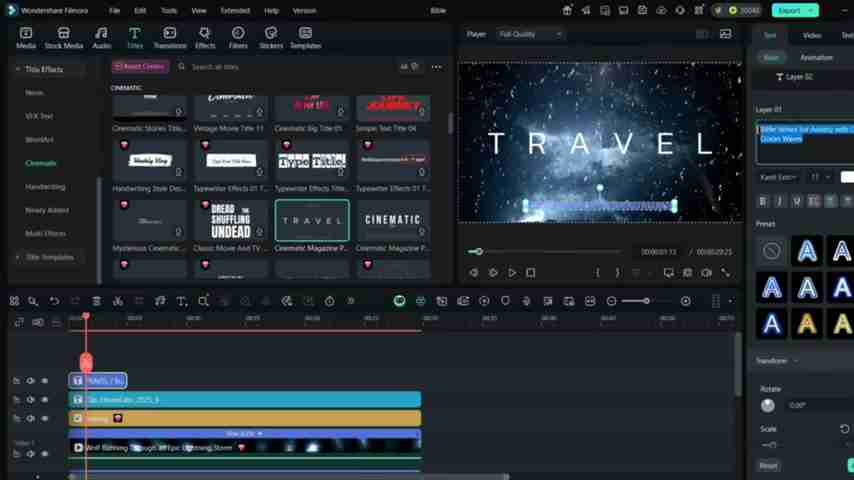854x480 pixels.
Task: Mute the cyan title track
Action: (30, 400)
